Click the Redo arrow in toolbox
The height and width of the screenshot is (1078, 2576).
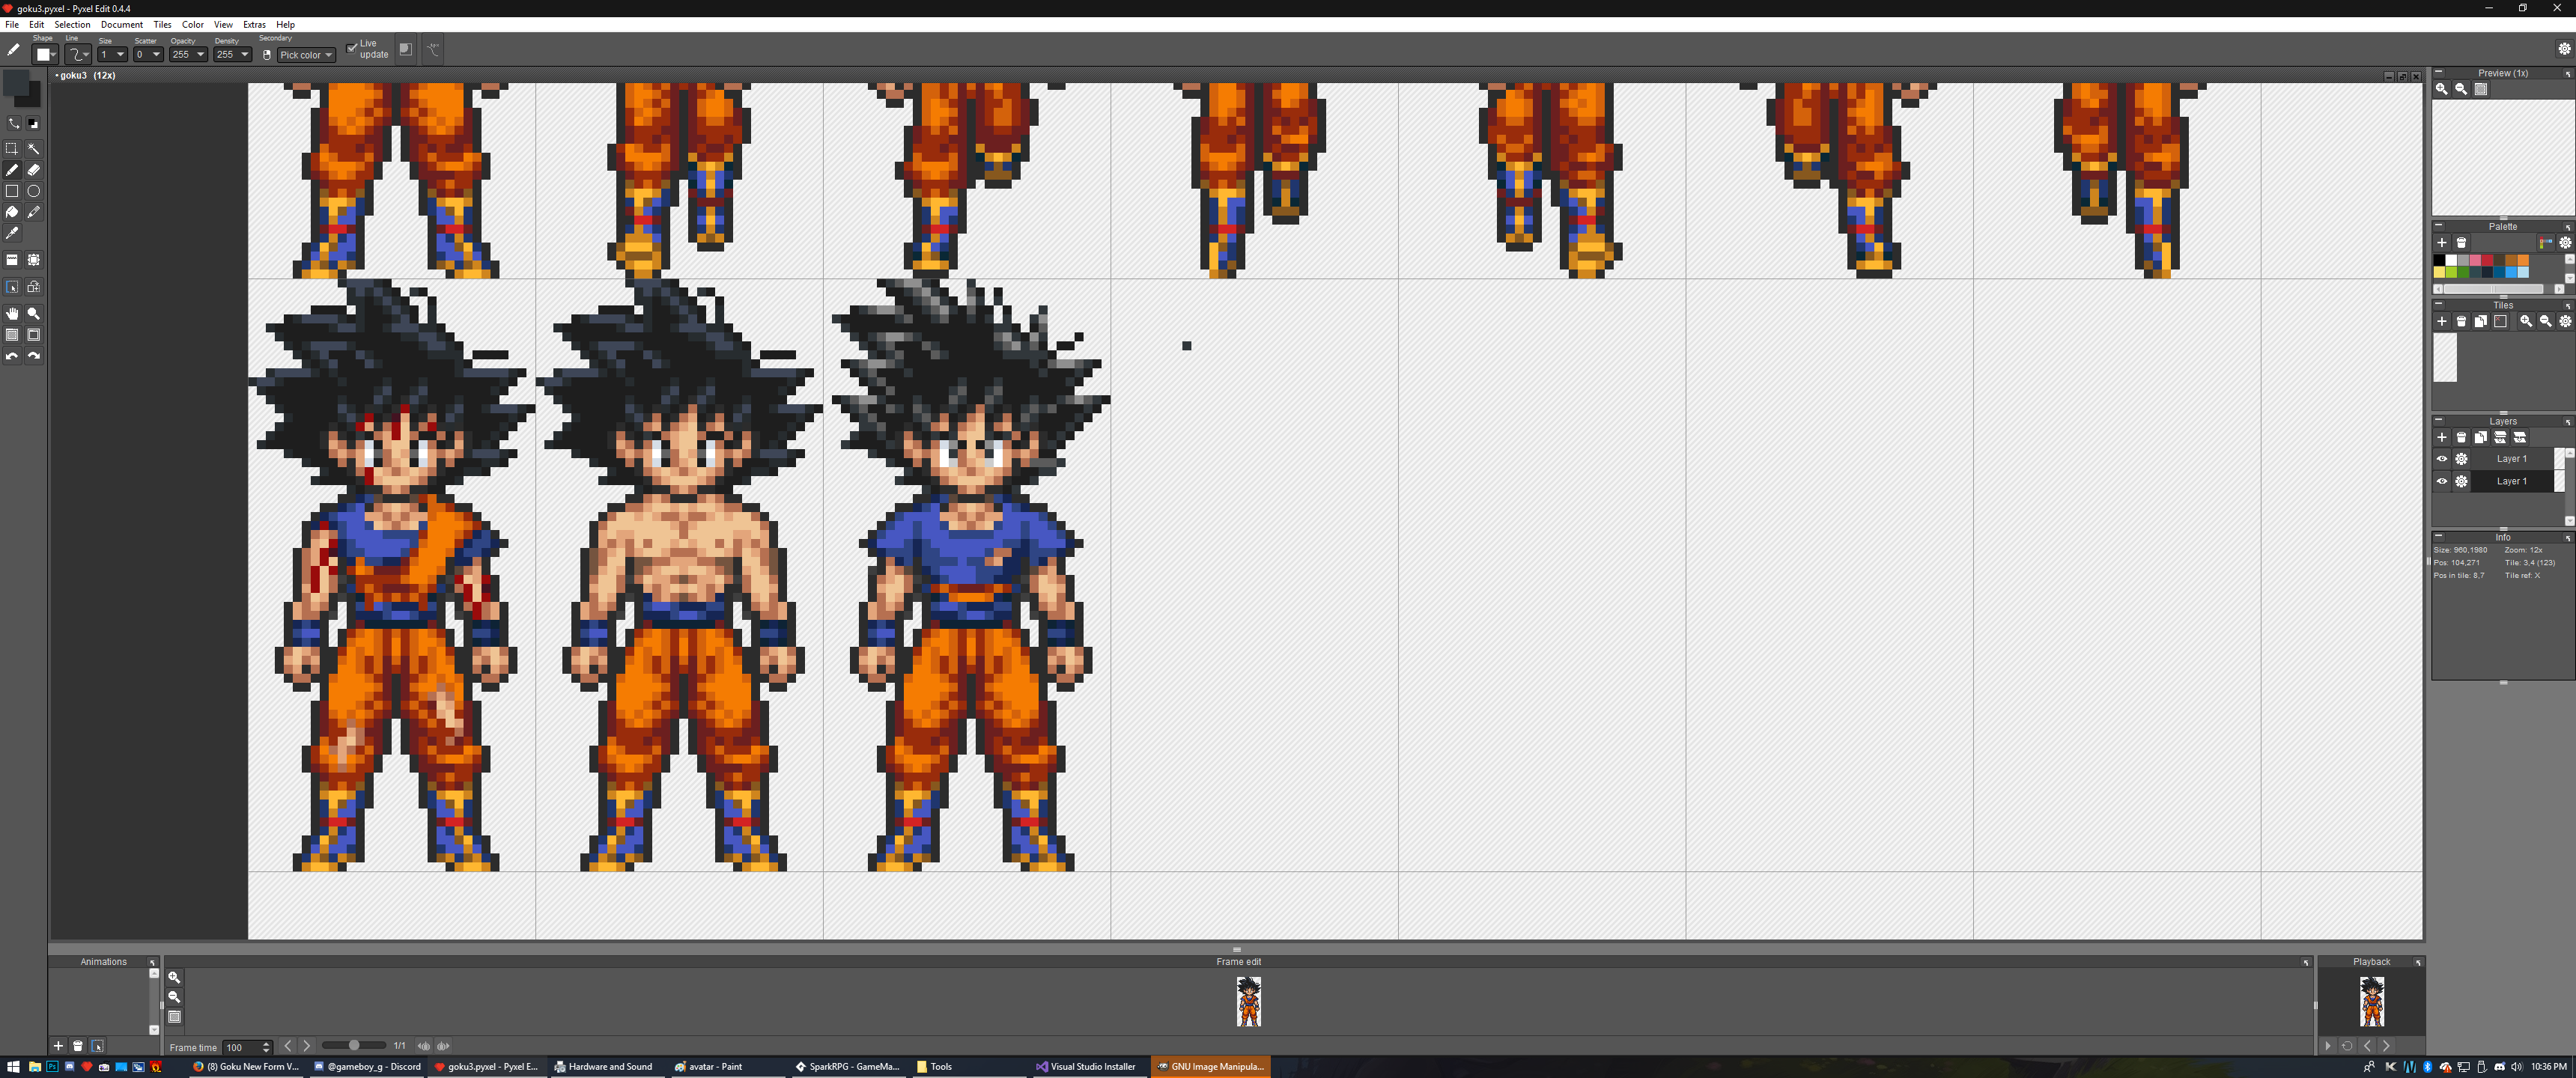33,356
